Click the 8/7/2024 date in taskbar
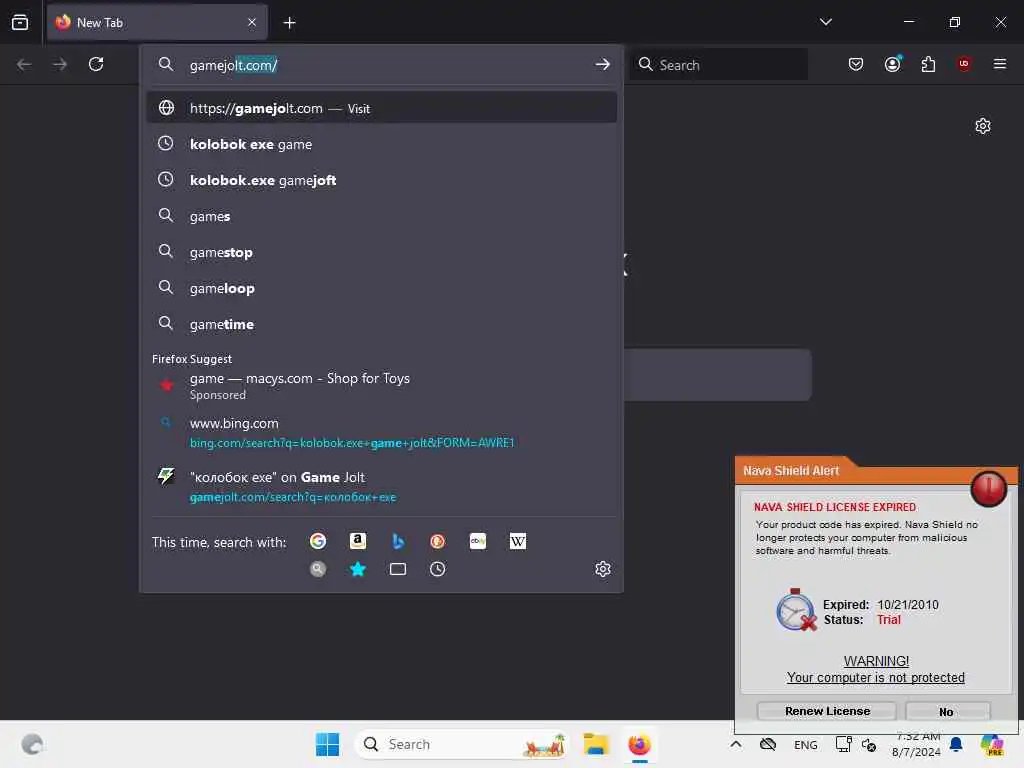 click(x=916, y=752)
